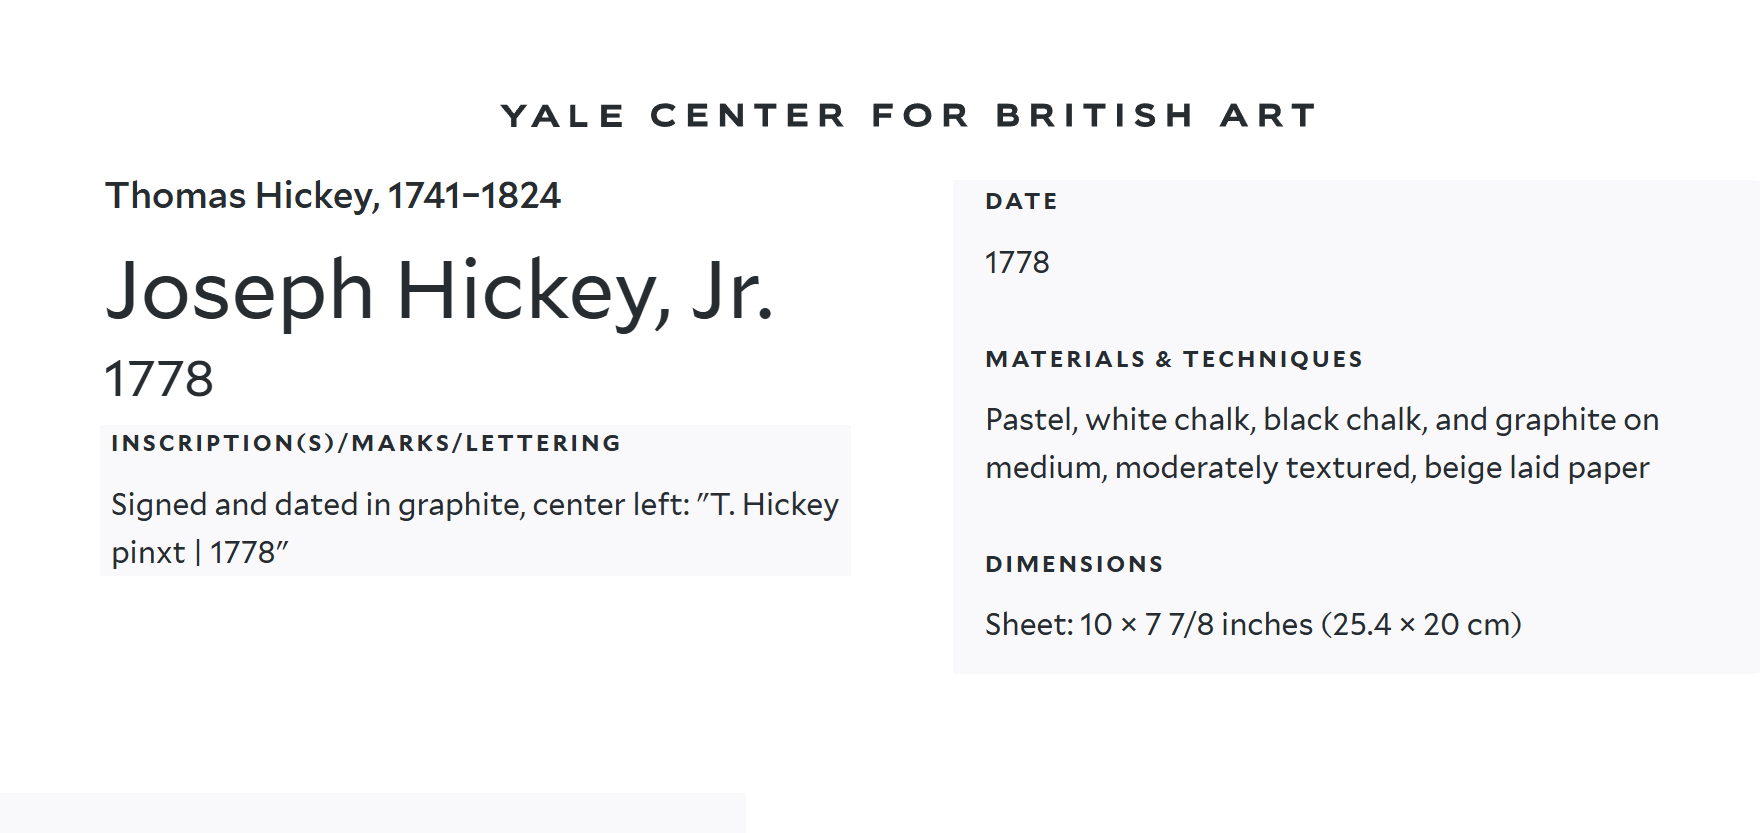This screenshot has width=1760, height=833.
Task: Click the 'Sheet: 10 × 7 7/8 inches' text
Action: point(1148,625)
